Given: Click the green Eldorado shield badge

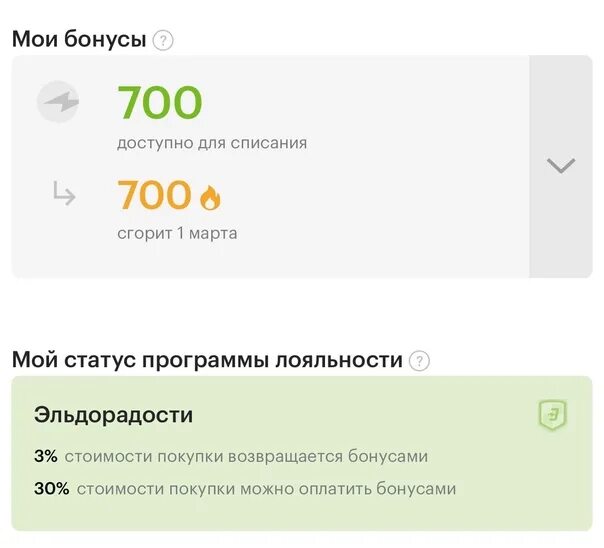Looking at the screenshot, I should point(552,415).
